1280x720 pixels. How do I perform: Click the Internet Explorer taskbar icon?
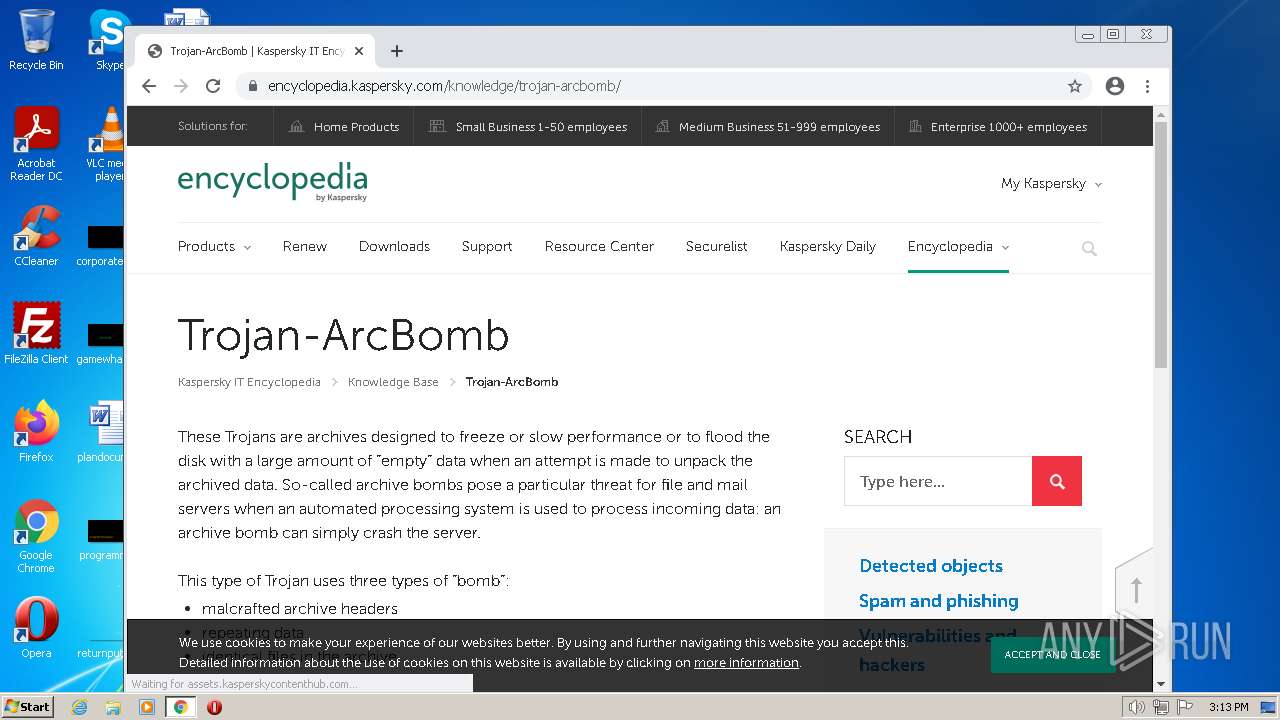coord(79,707)
